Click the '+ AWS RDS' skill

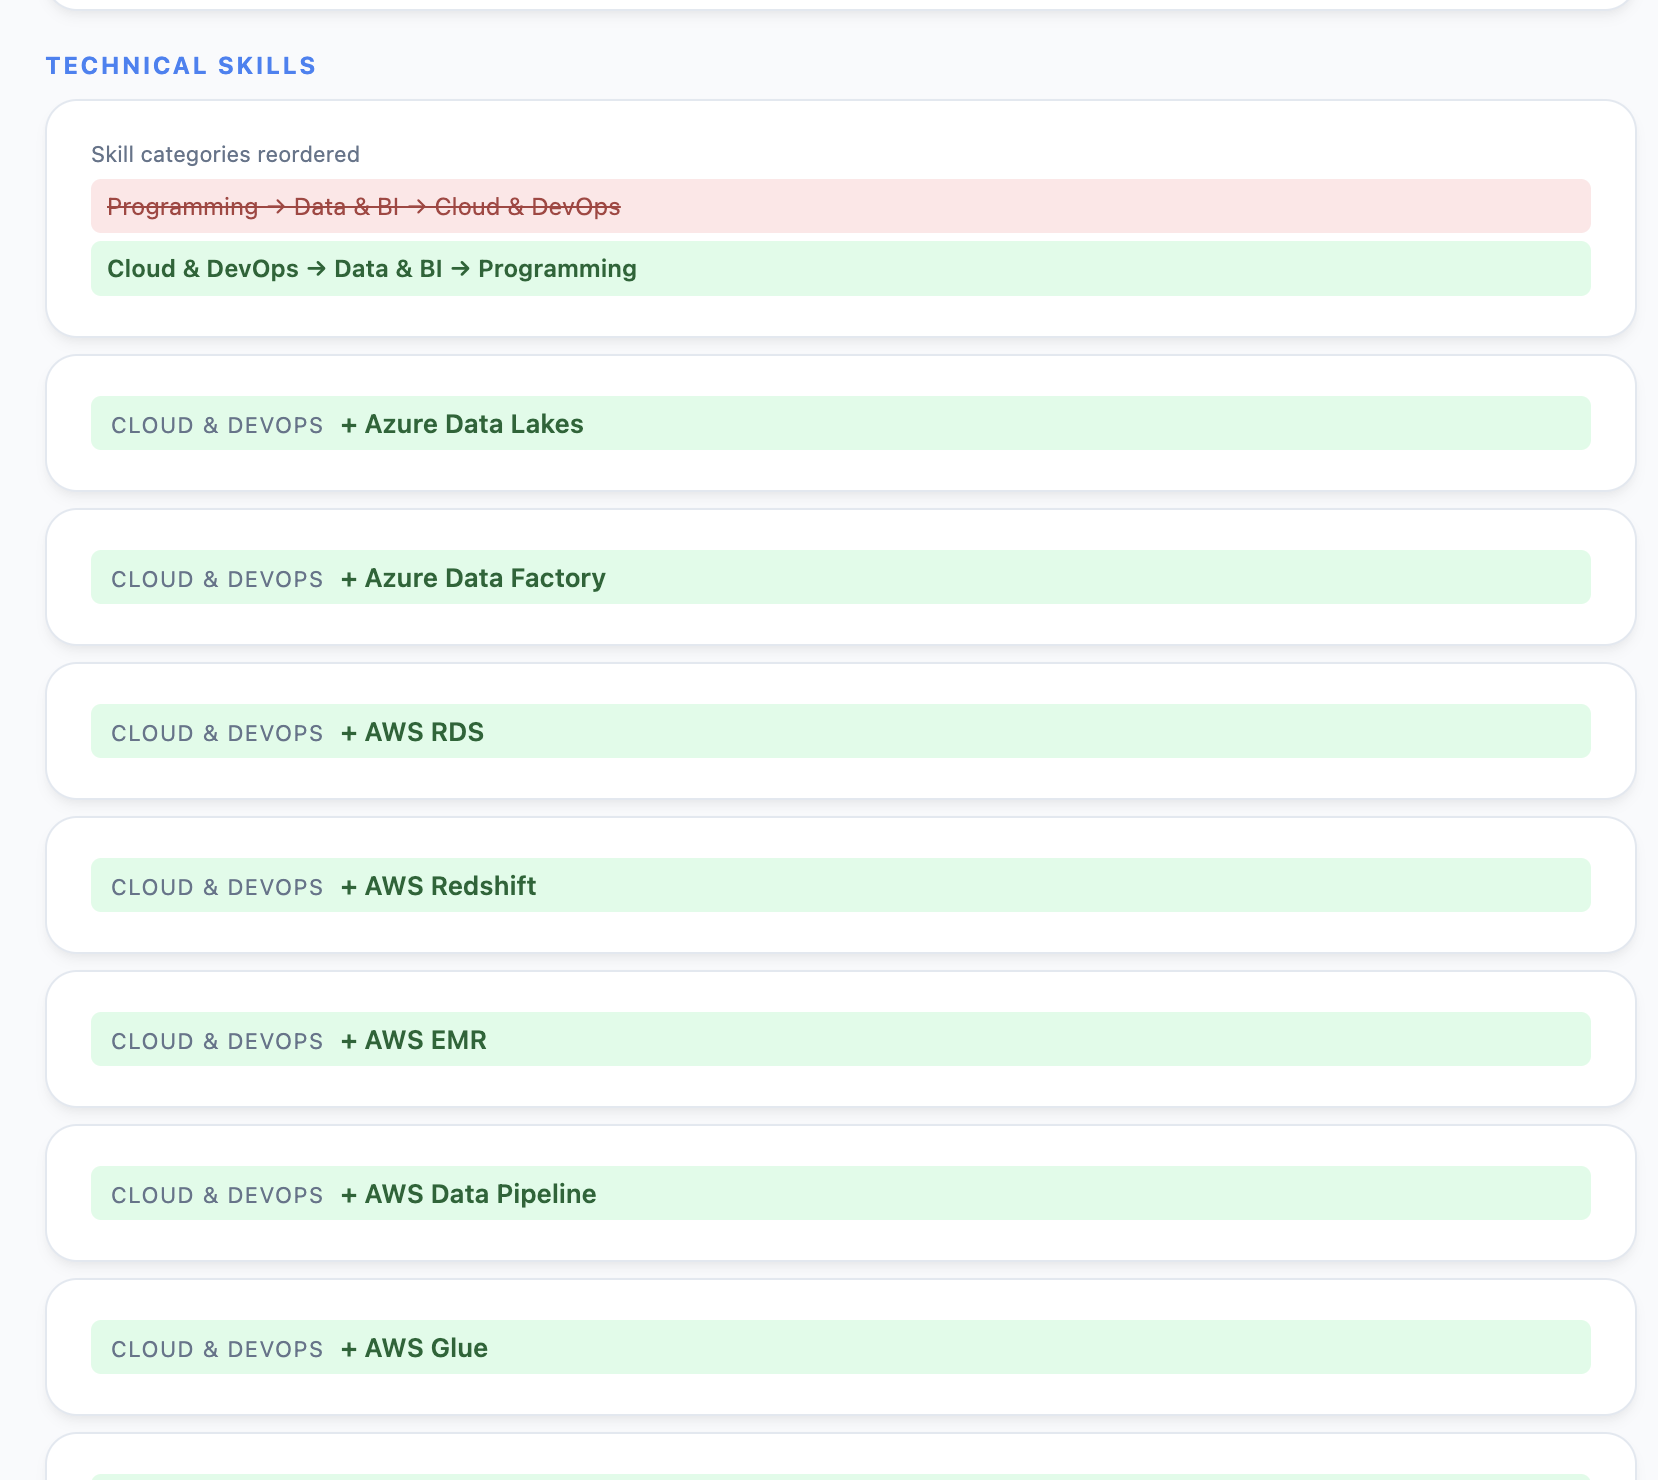click(412, 732)
